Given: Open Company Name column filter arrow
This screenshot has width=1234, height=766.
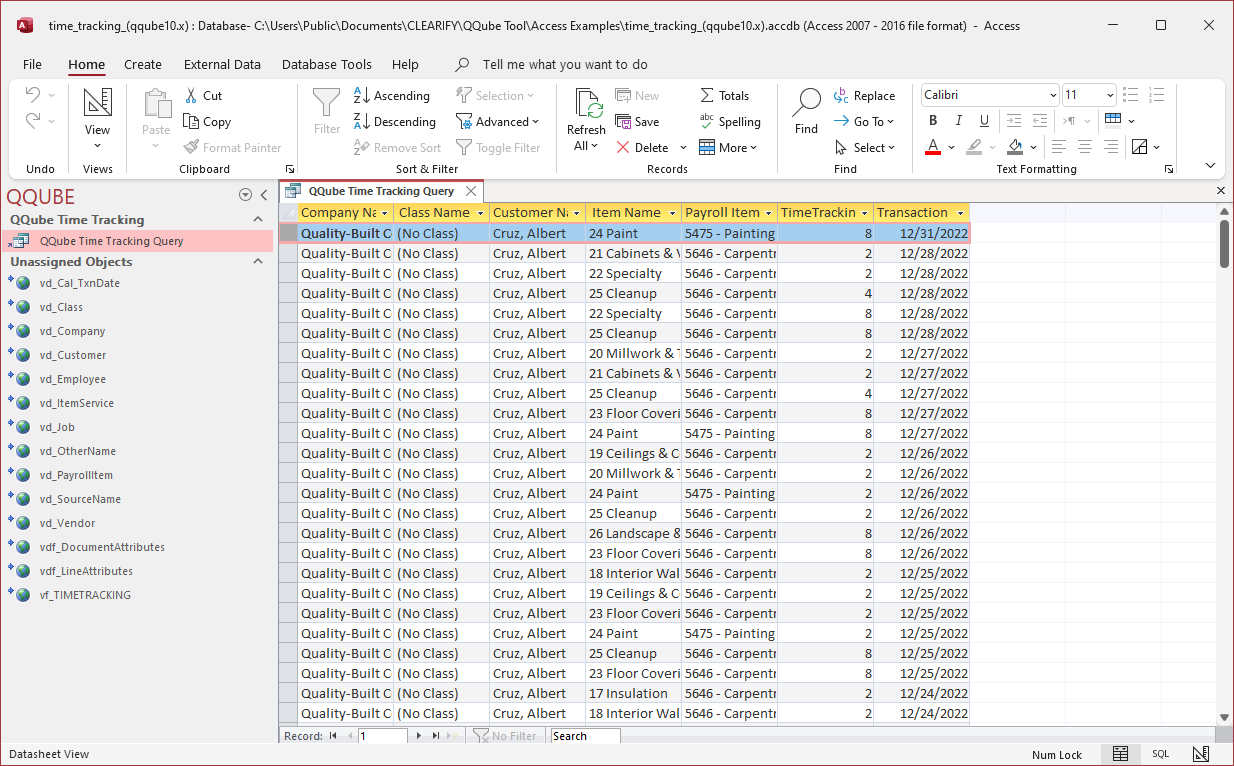Looking at the screenshot, I should pyautogui.click(x=385, y=213).
